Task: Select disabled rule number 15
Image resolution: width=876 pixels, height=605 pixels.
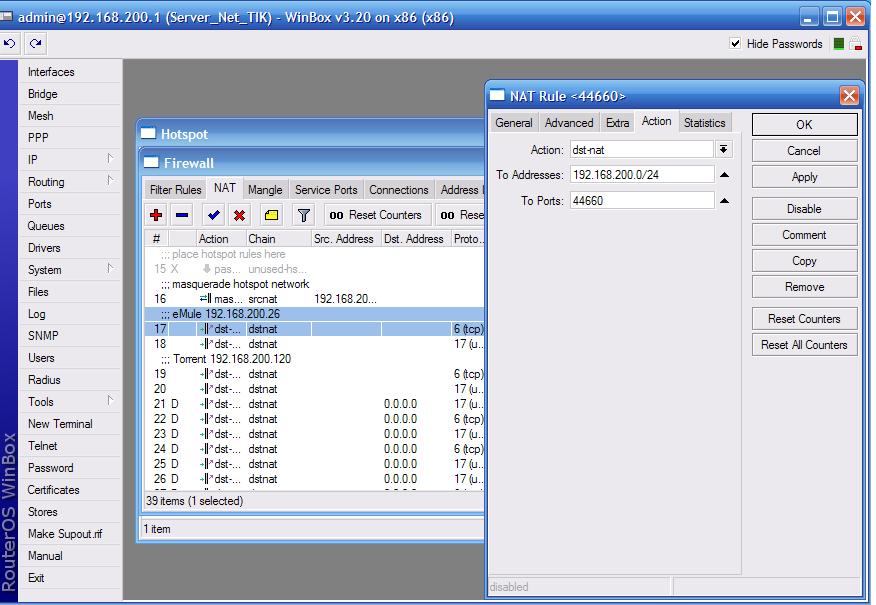Action: pyautogui.click(x=314, y=269)
